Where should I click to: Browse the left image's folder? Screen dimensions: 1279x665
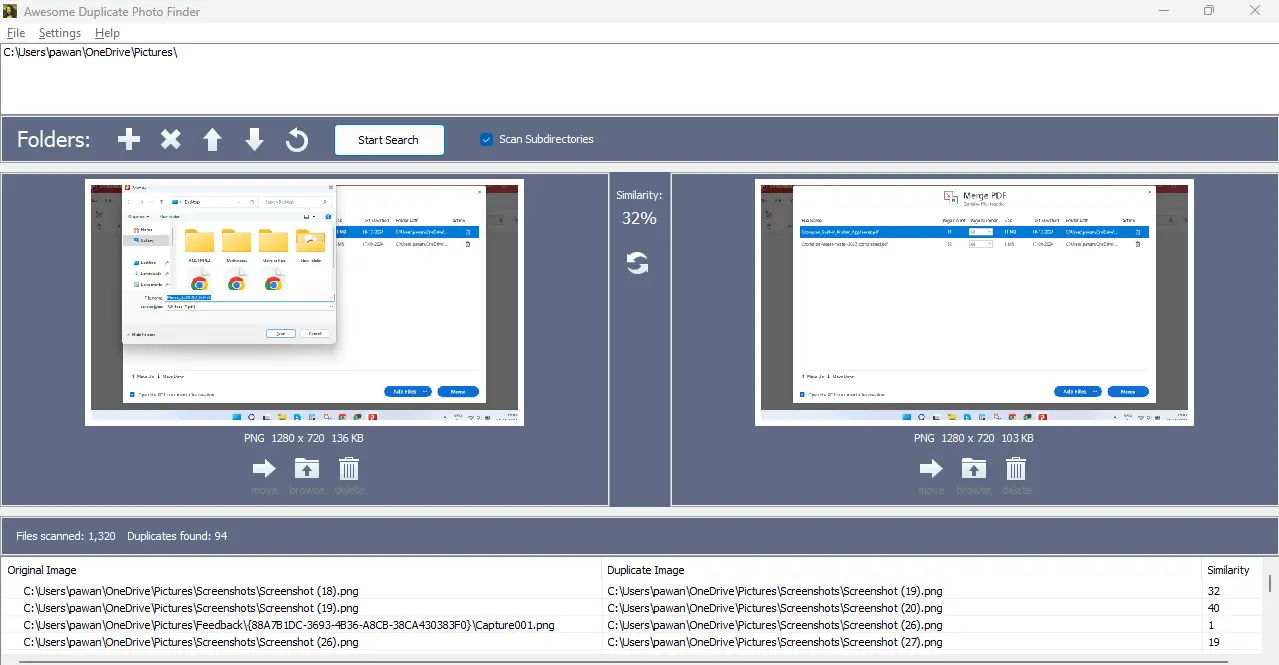(306, 468)
